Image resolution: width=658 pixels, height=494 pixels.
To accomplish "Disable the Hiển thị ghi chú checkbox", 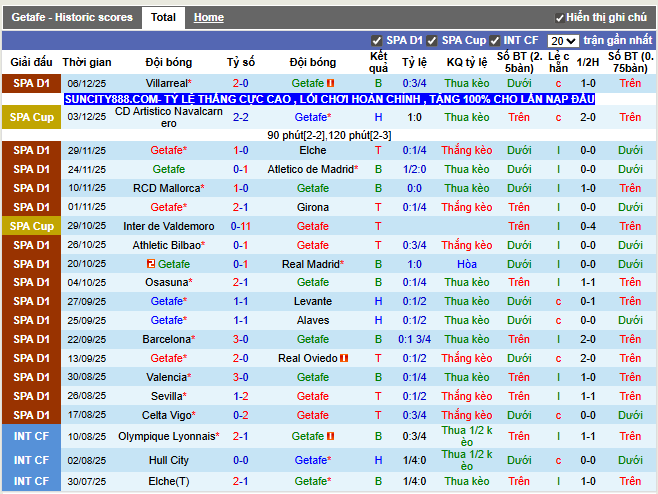I will click(x=559, y=18).
